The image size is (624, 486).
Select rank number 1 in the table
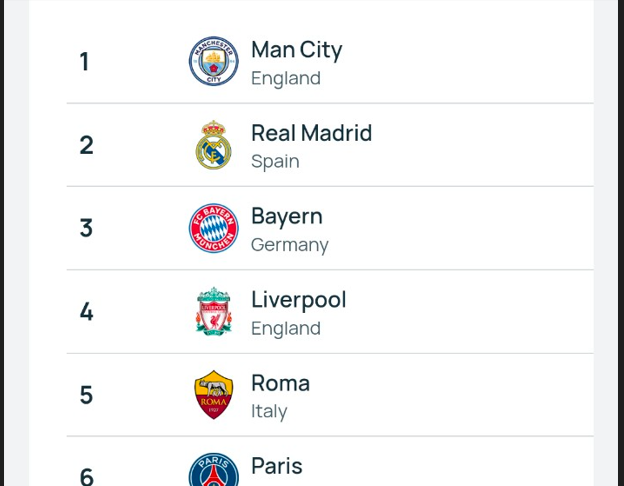coord(84,62)
